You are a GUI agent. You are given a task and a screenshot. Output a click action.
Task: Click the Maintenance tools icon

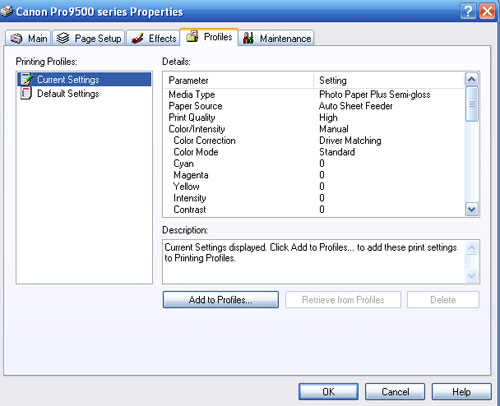[248, 38]
